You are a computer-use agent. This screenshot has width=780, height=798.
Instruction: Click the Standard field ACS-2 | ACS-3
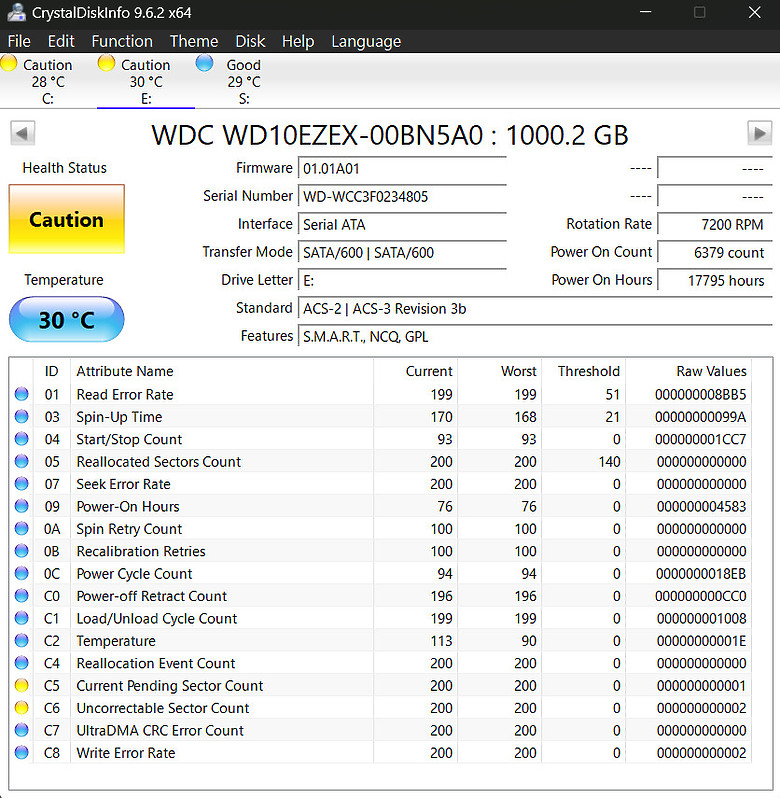pyautogui.click(x=535, y=308)
